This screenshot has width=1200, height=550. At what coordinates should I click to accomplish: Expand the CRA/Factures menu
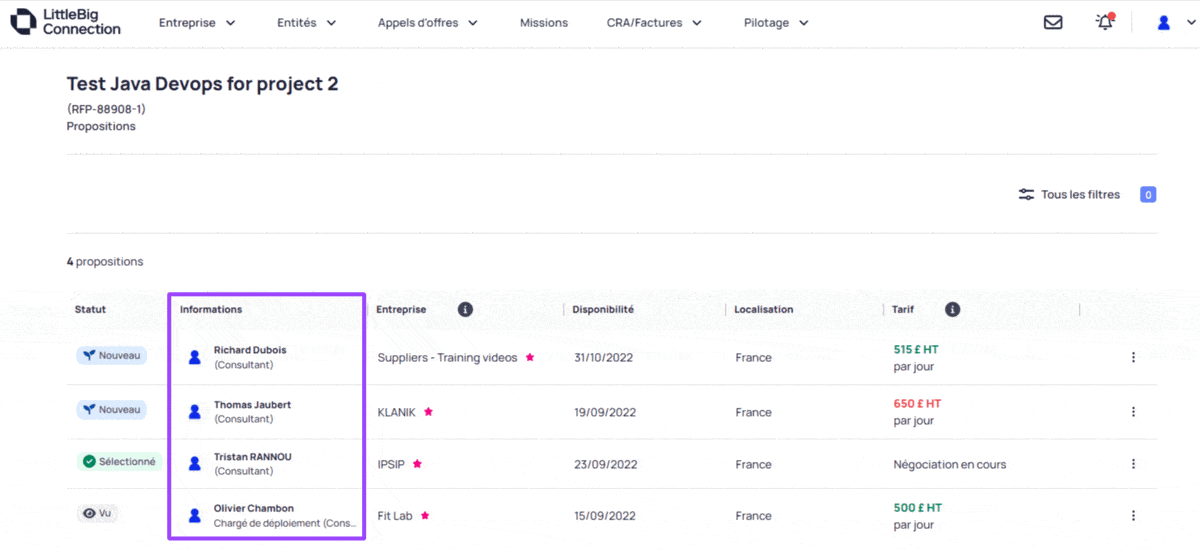click(654, 23)
